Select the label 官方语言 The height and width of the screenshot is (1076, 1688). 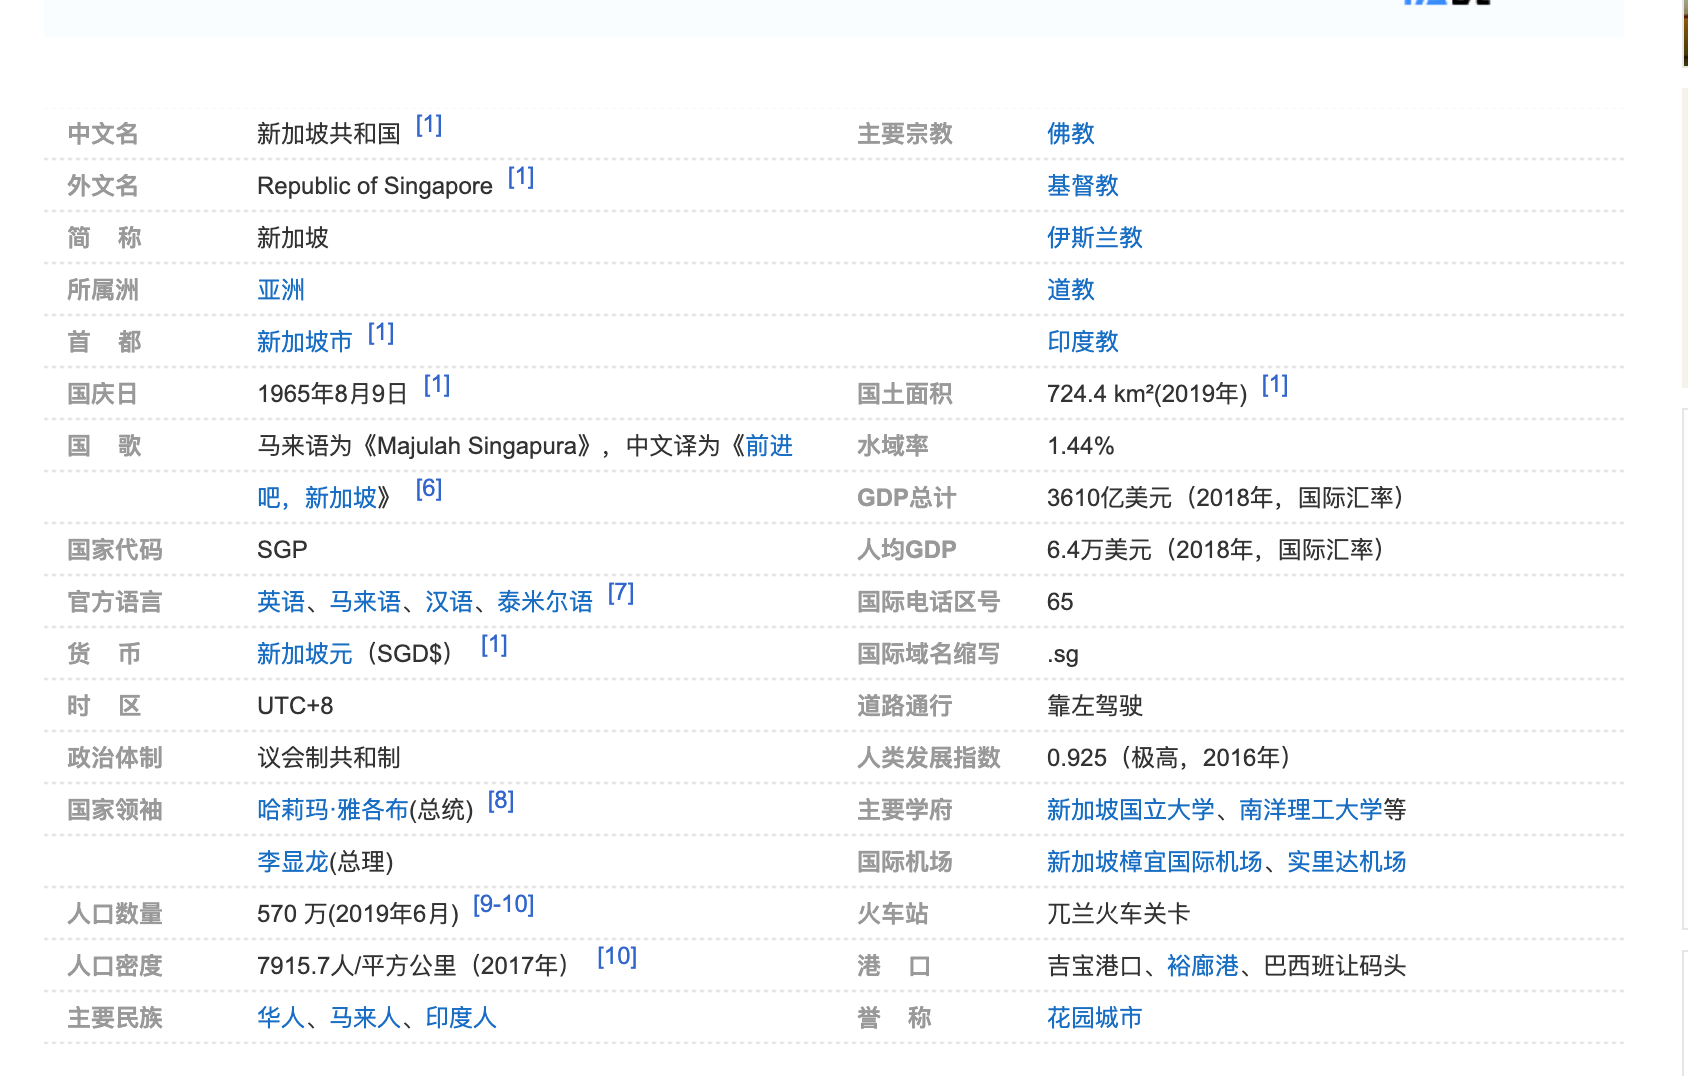(x=115, y=602)
